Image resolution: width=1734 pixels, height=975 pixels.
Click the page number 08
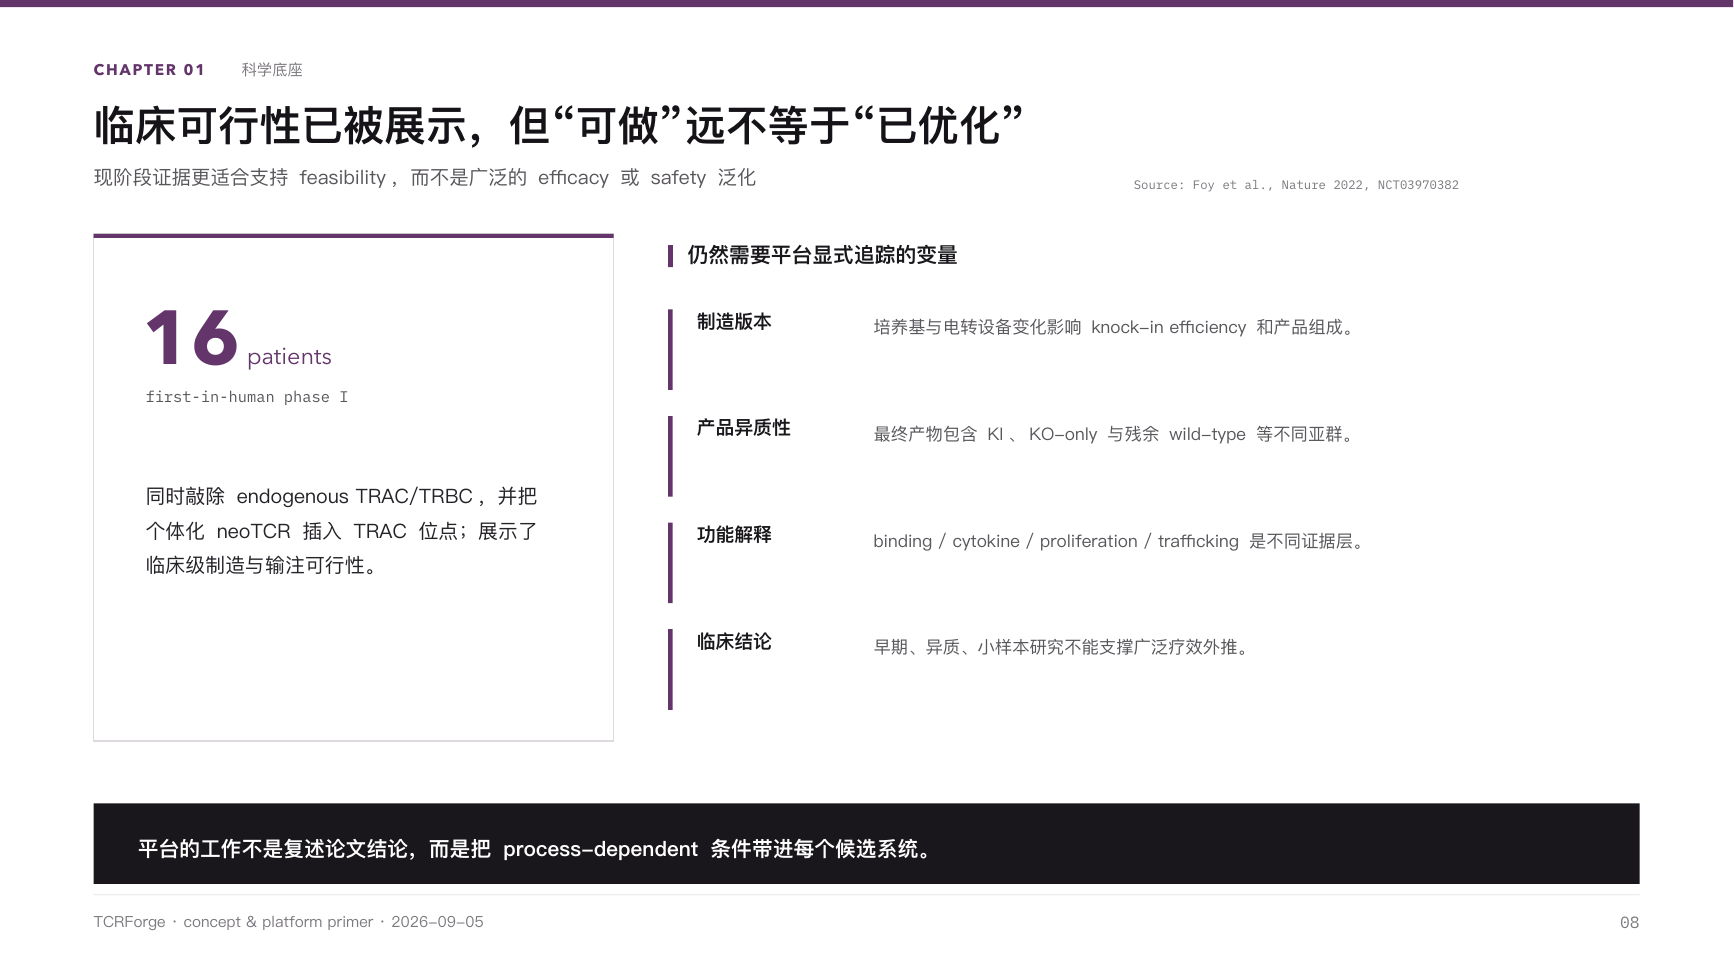tap(1629, 923)
